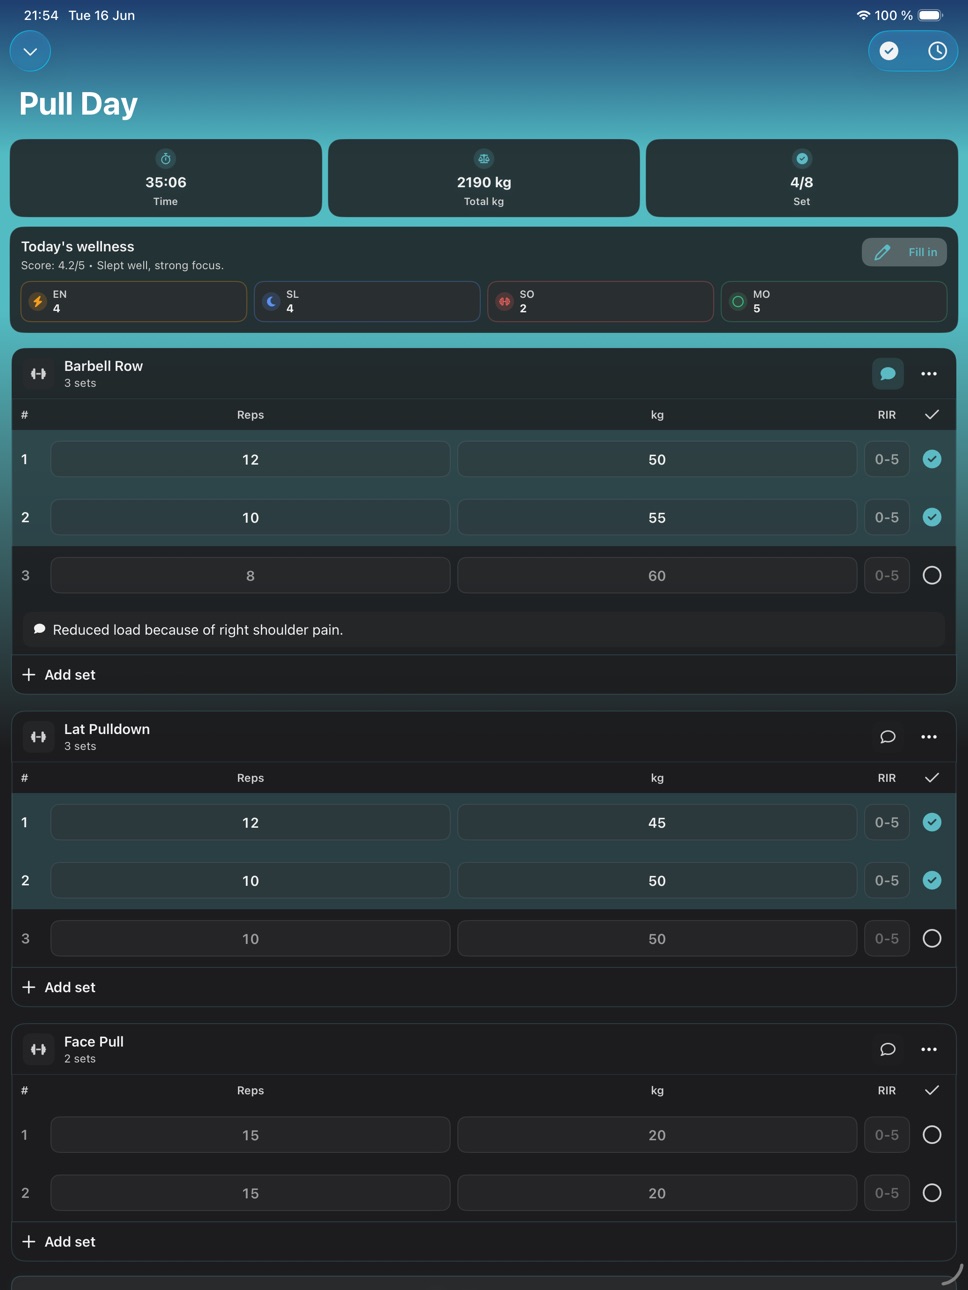Screen dimensions: 968x1290
Task: Mark Lat Pulldown set 3 as complete
Action: tap(932, 938)
